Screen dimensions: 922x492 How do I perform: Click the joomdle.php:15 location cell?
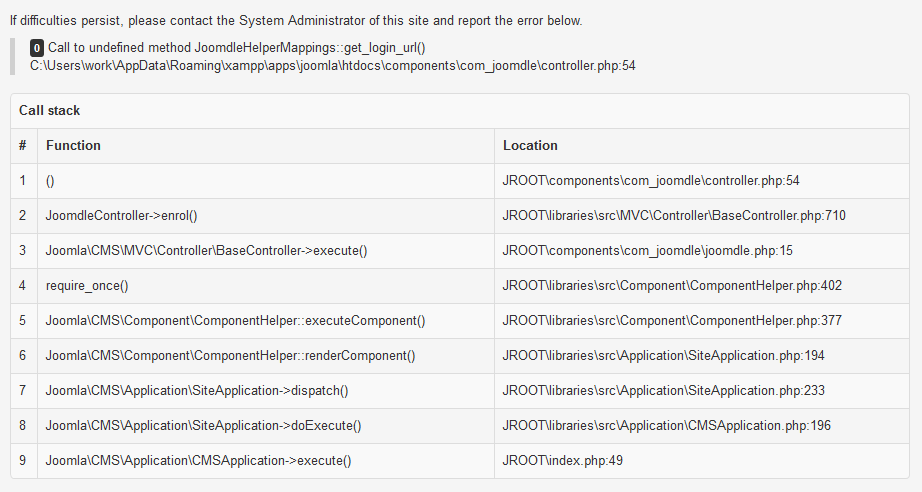(x=647, y=250)
